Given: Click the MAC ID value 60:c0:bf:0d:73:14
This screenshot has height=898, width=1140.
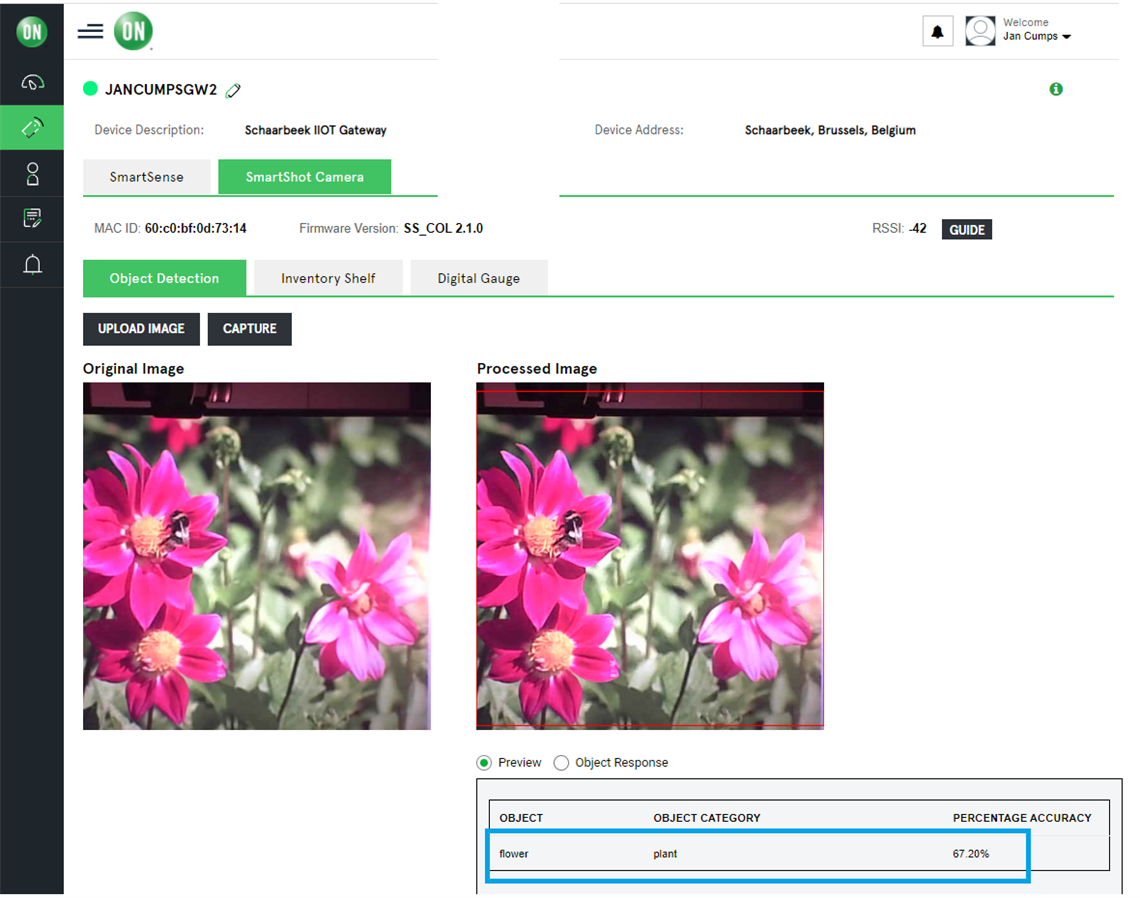Looking at the screenshot, I should click(196, 228).
